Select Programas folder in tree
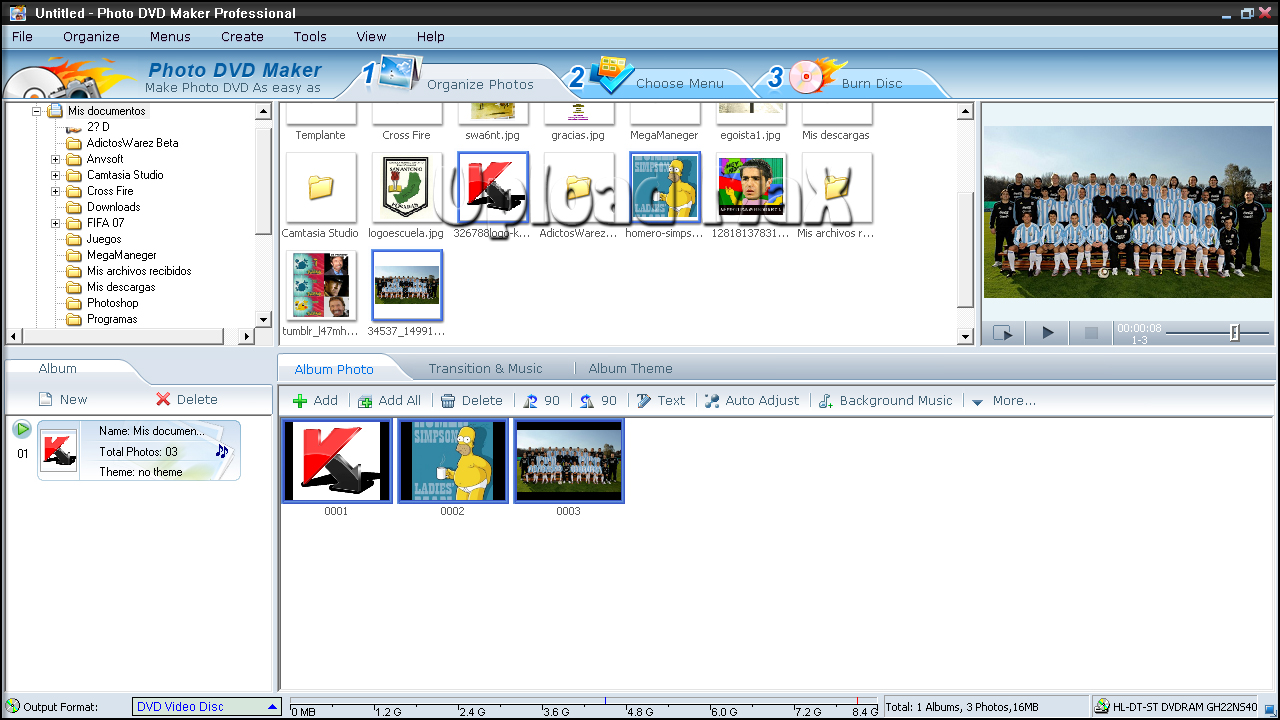The width and height of the screenshot is (1280, 720). coord(112,319)
